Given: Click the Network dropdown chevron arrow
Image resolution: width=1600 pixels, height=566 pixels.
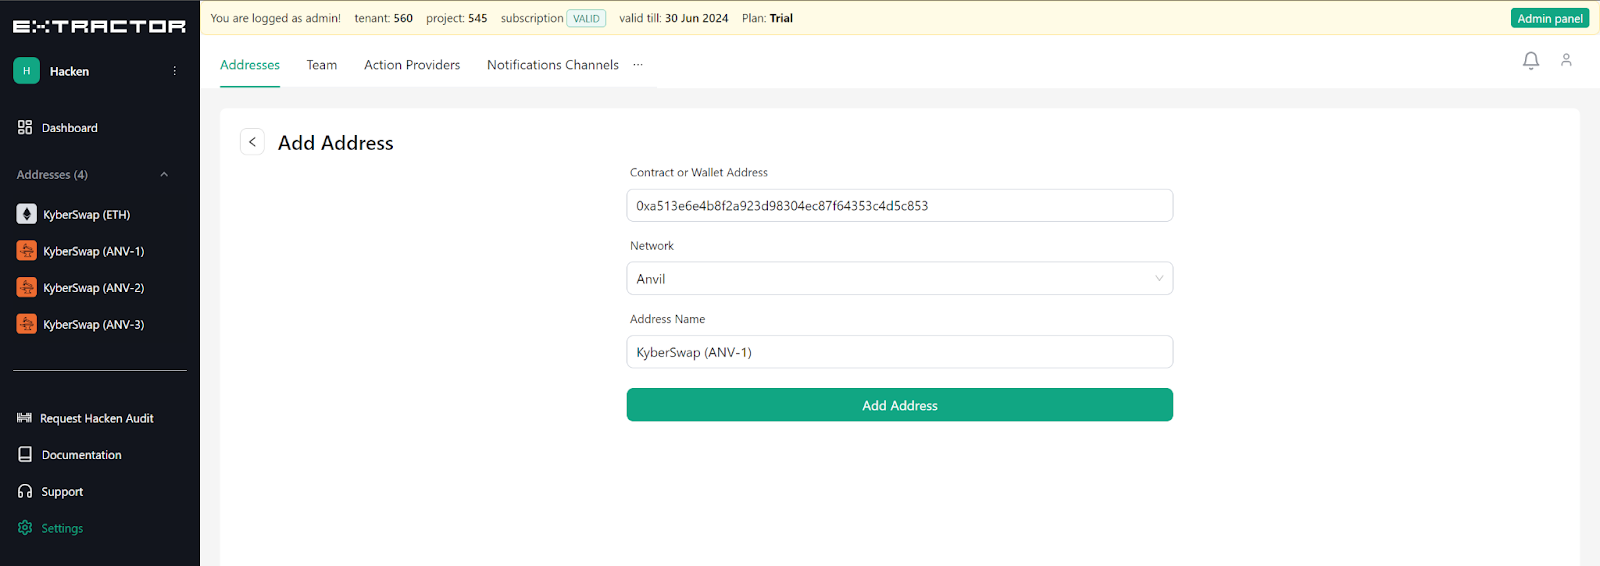Looking at the screenshot, I should [1159, 278].
